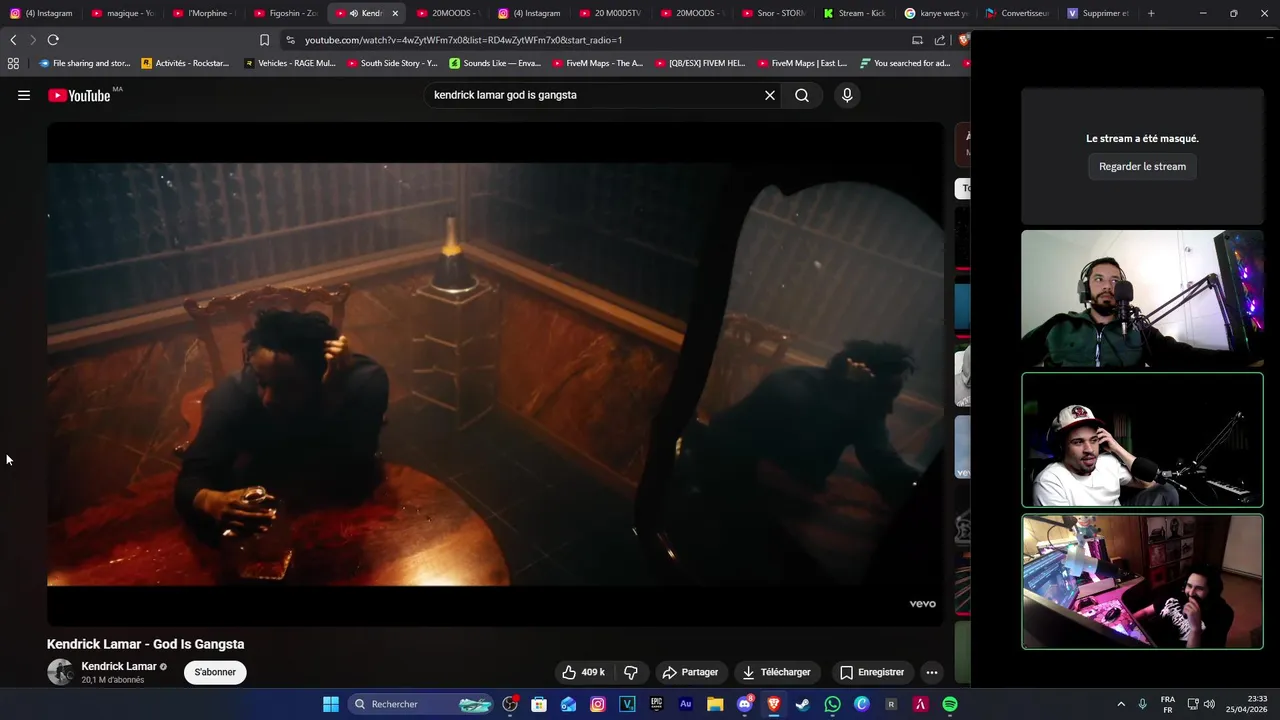Close the active Kendrick tab

[395, 13]
